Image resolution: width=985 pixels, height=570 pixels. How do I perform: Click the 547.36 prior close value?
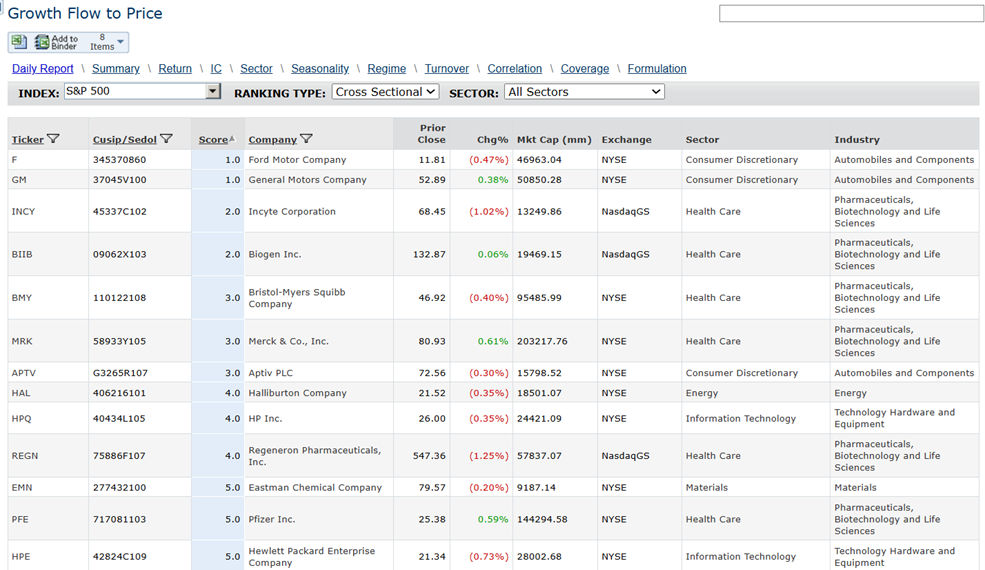point(429,456)
